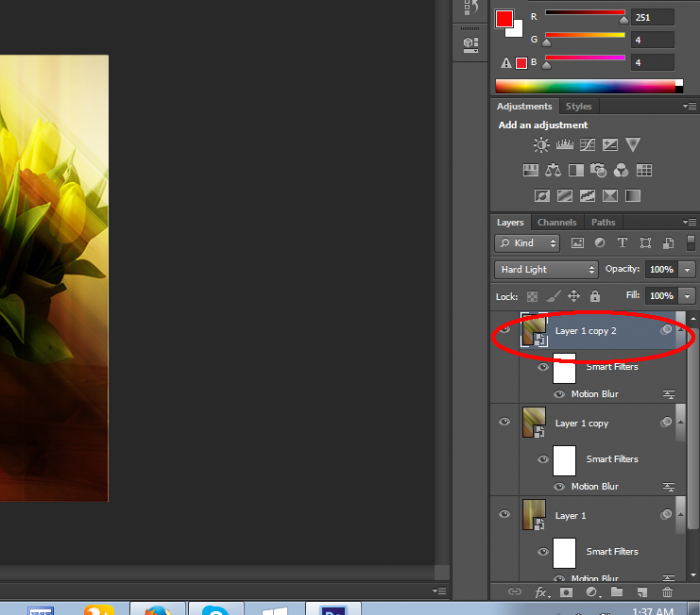
Task: Hide the Layer 1 copy layer
Action: 504,423
